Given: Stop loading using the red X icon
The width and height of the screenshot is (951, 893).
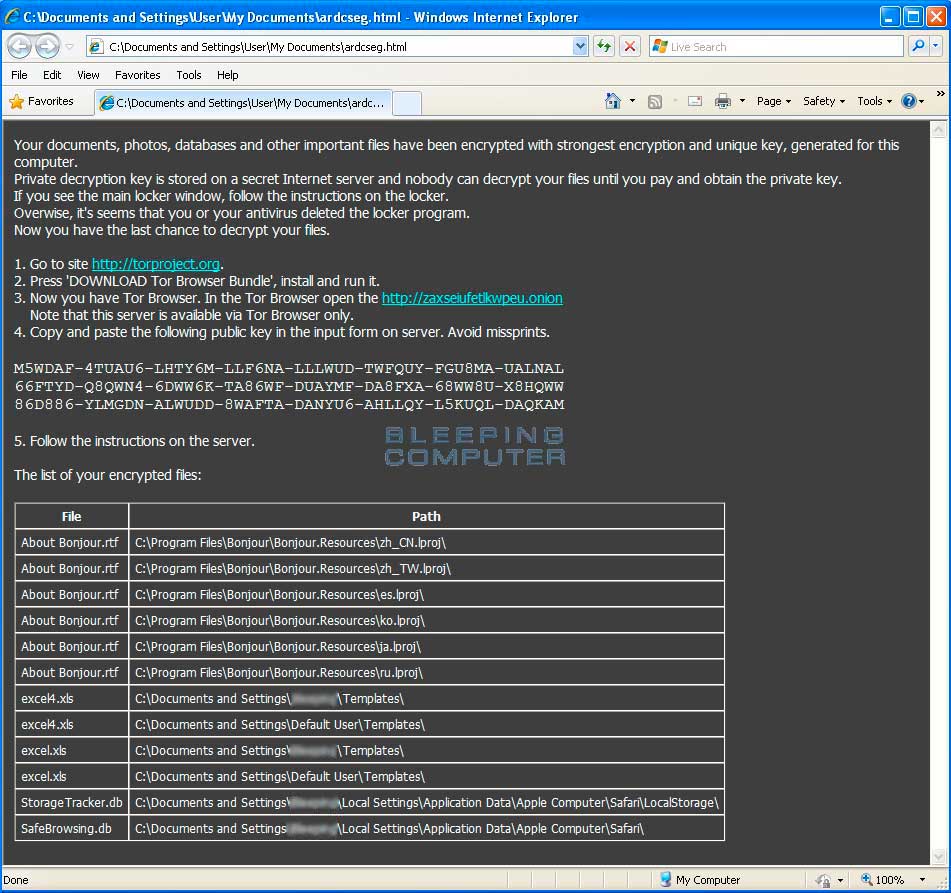Looking at the screenshot, I should coord(630,46).
